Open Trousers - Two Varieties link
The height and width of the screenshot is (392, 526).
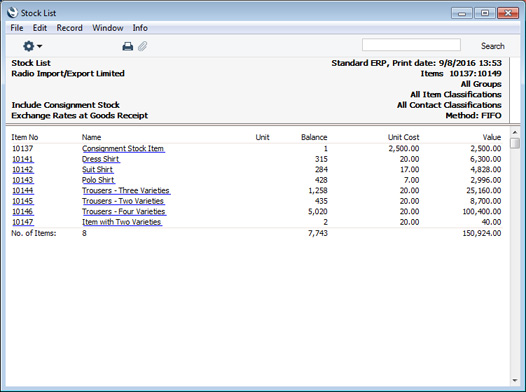click(123, 201)
